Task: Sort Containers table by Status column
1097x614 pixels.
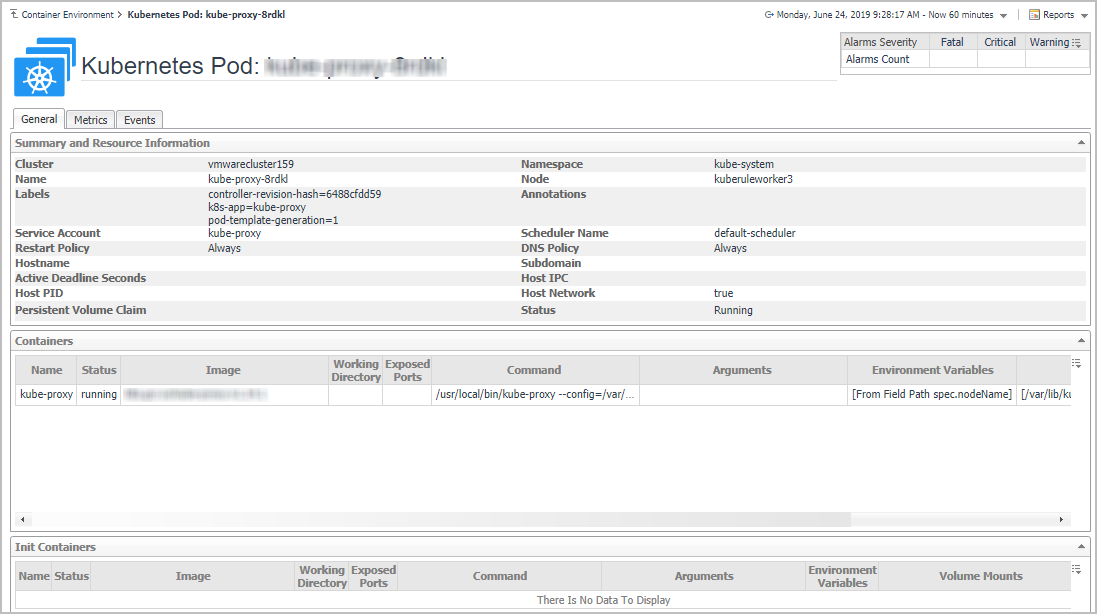Action: [99, 370]
